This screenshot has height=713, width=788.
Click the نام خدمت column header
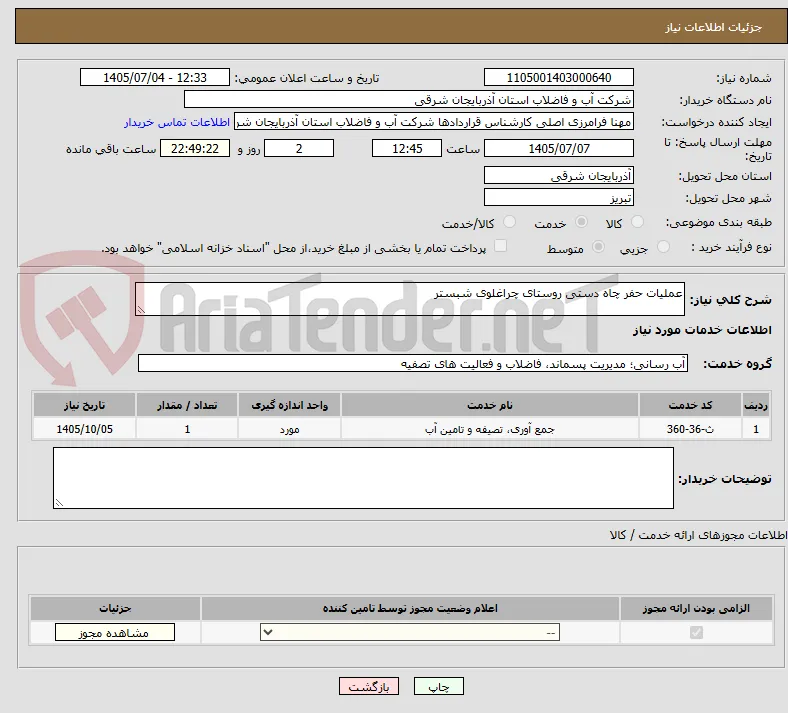(x=490, y=405)
